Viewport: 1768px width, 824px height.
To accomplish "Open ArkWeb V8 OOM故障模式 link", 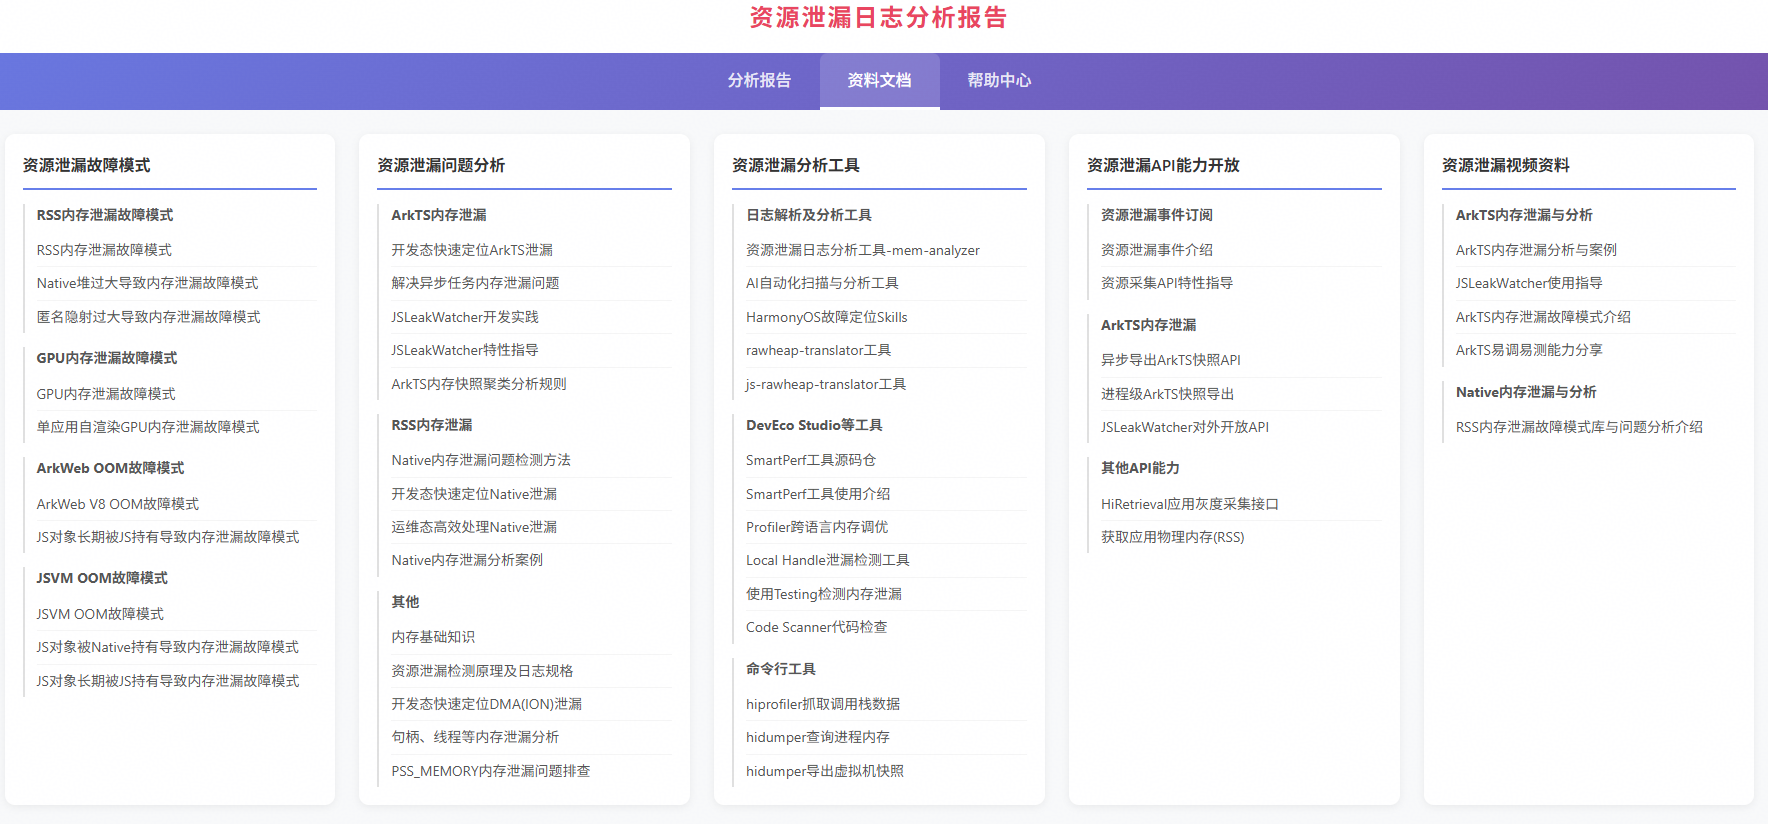I will click(x=118, y=504).
